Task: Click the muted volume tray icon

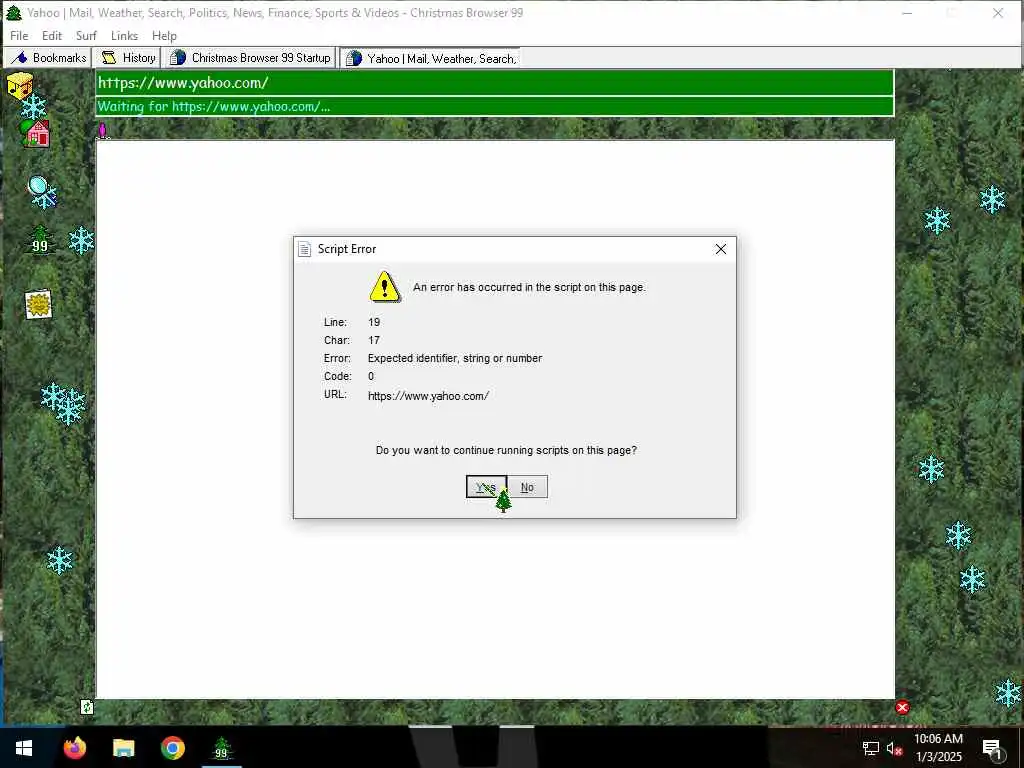Action: (895, 748)
